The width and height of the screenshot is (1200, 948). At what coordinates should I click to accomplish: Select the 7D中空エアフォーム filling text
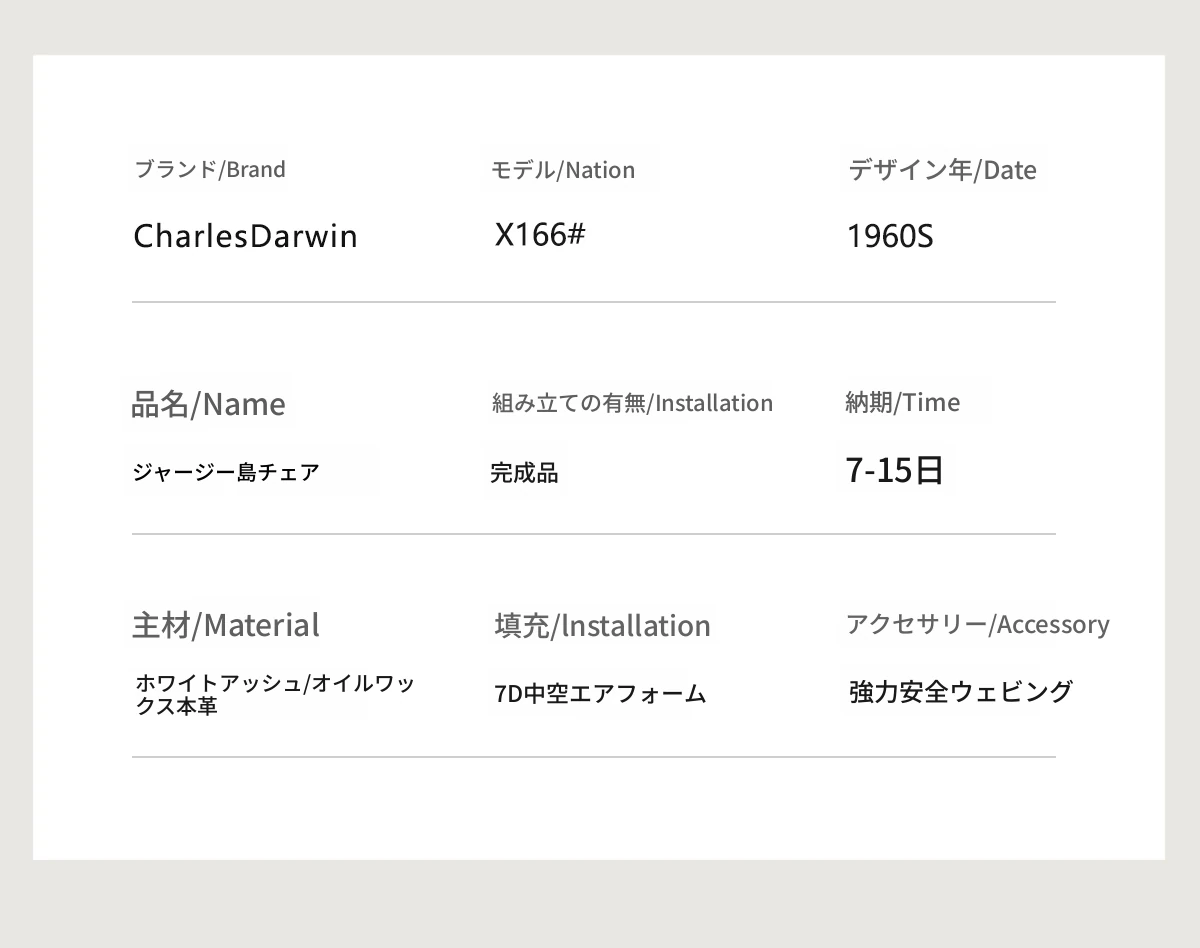(x=600, y=693)
